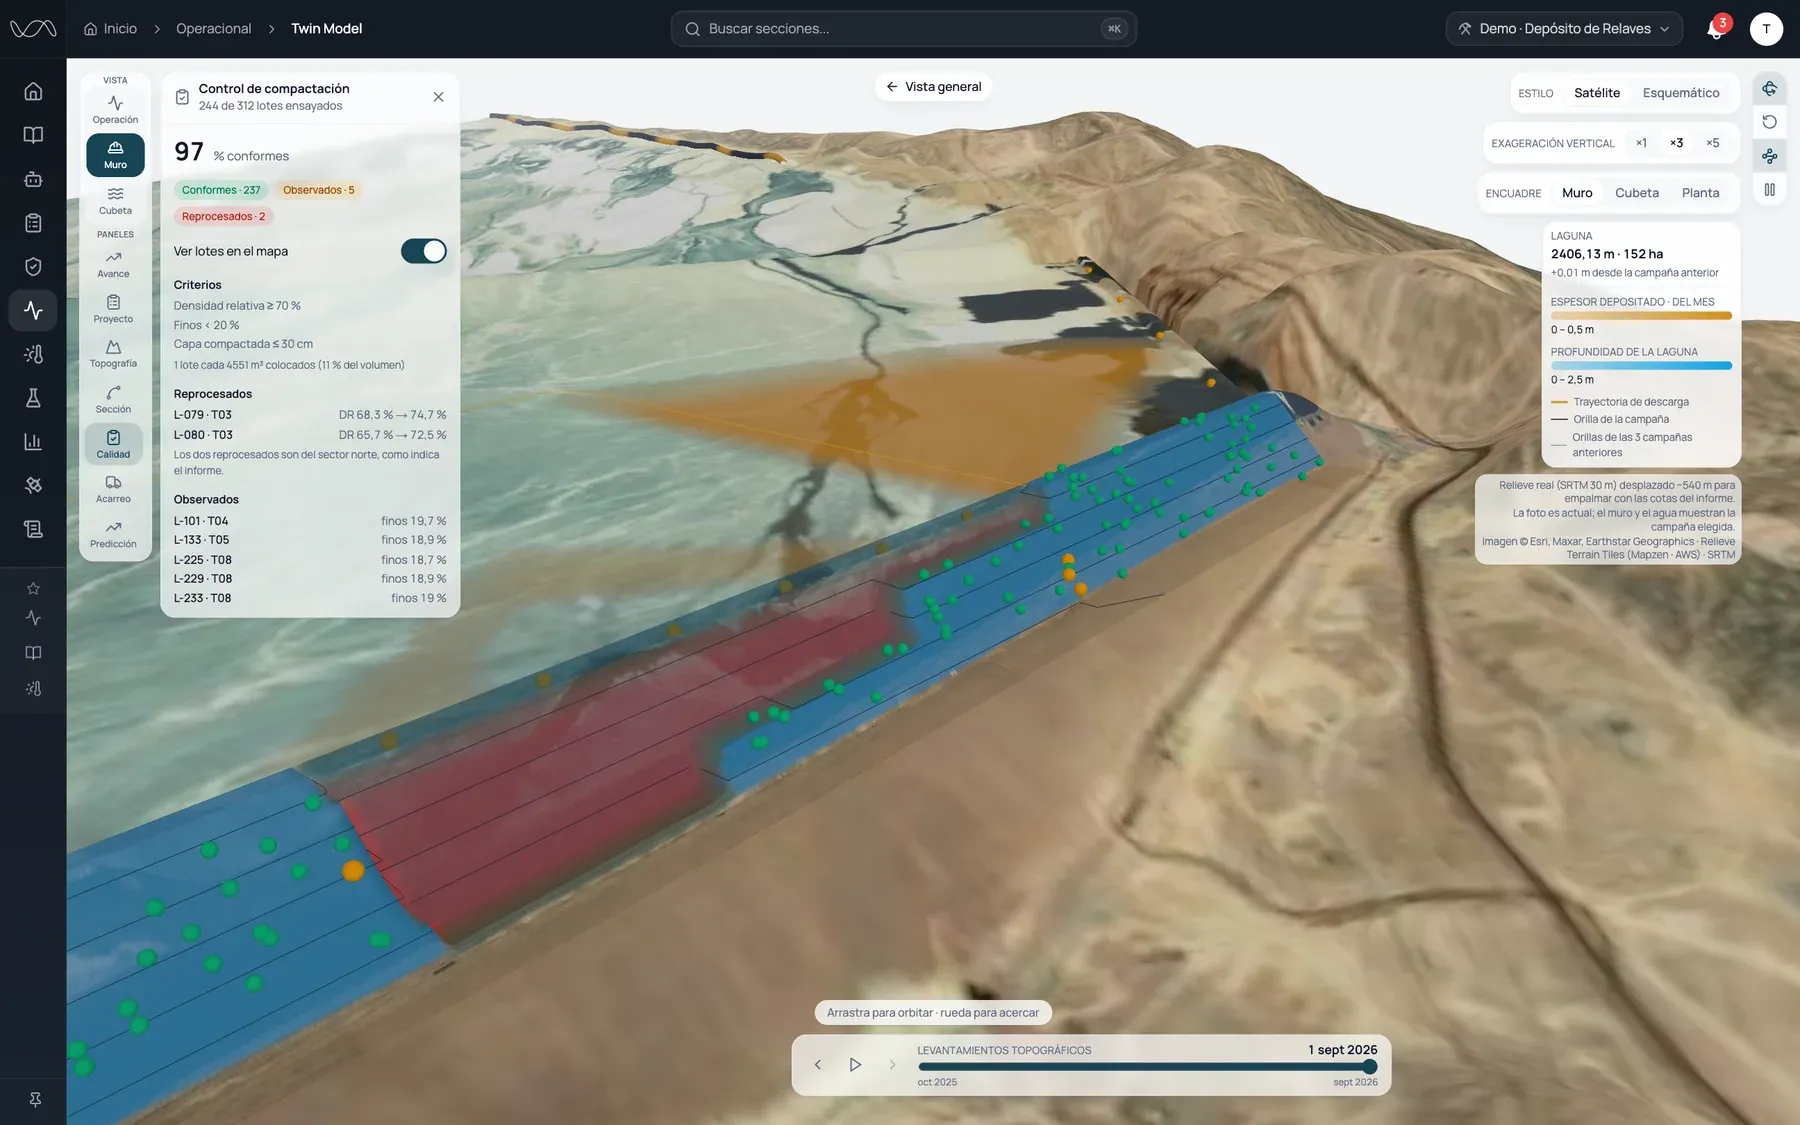This screenshot has height=1125, width=1800.
Task: Click the timeline slider handle at sept 2026
Action: point(1370,1067)
